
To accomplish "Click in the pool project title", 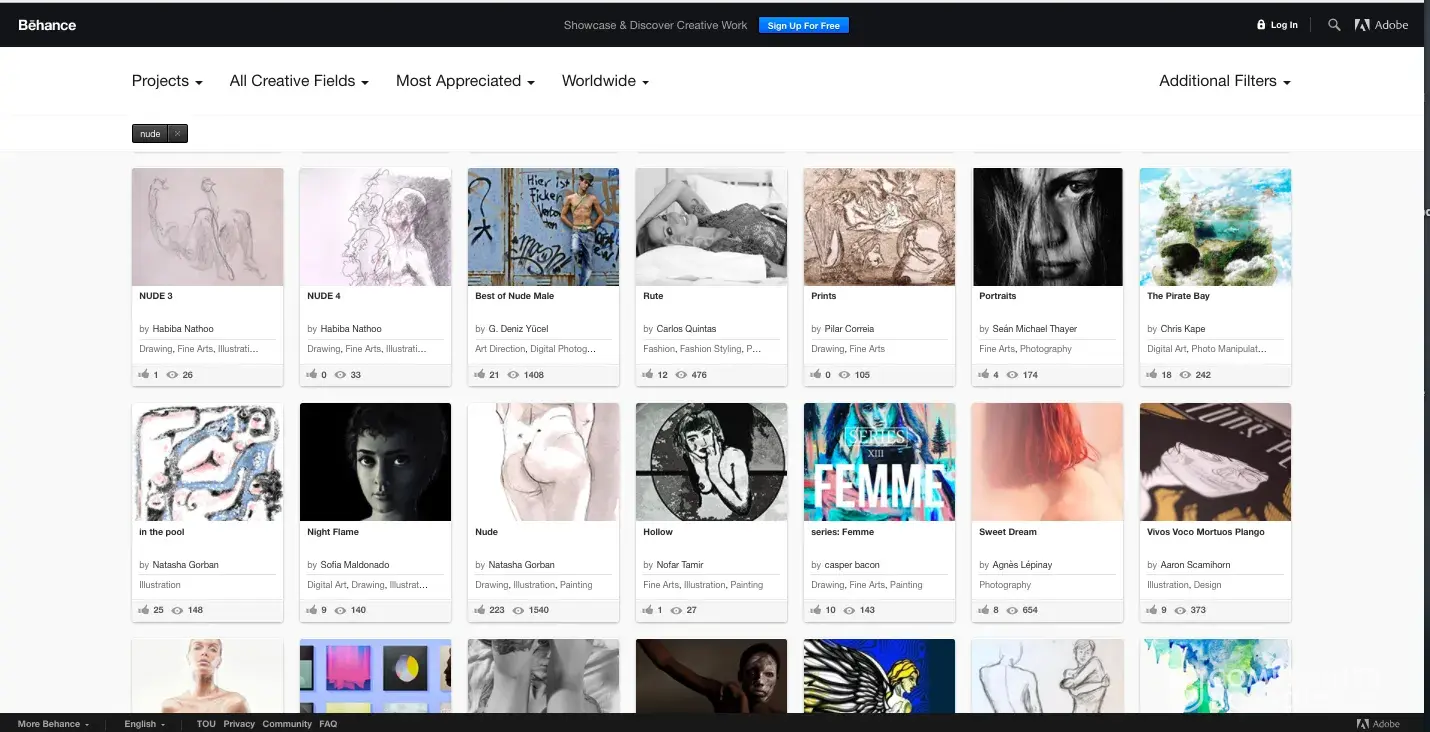I will (x=162, y=532).
